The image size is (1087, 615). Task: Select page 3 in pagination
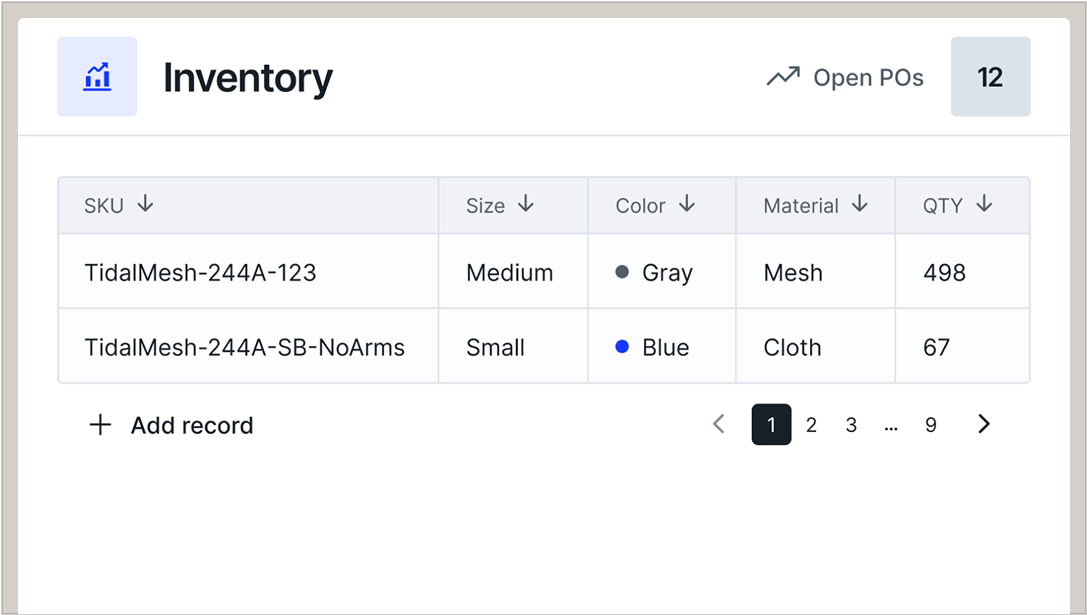point(851,425)
